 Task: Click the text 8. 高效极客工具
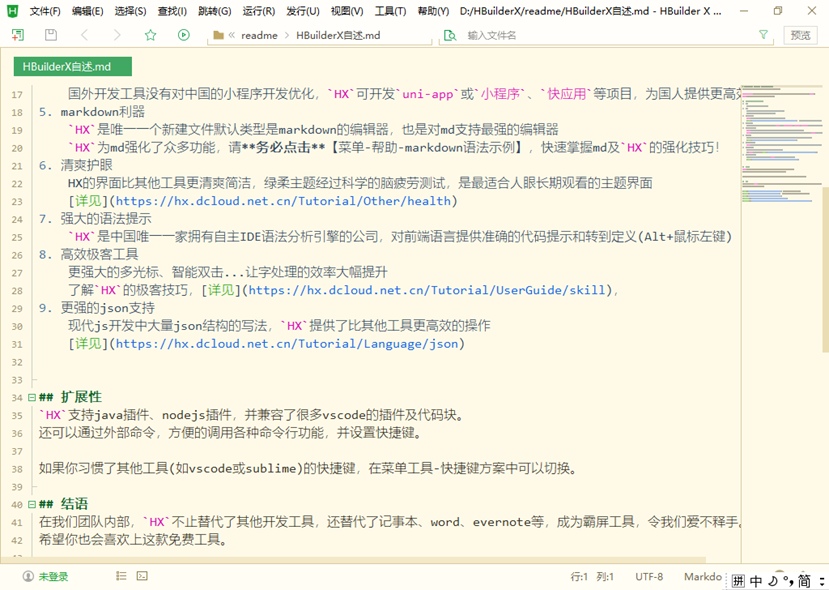(x=89, y=255)
